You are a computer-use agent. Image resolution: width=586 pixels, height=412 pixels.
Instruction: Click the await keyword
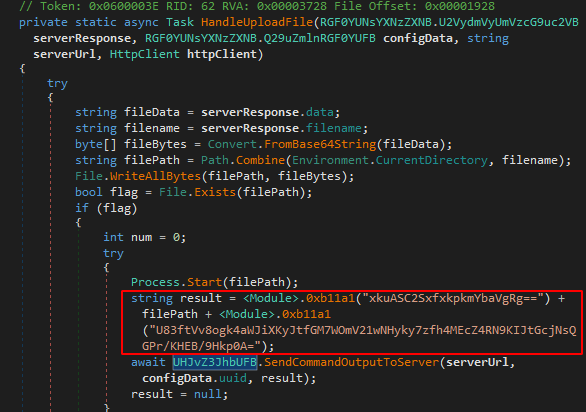tap(148, 362)
